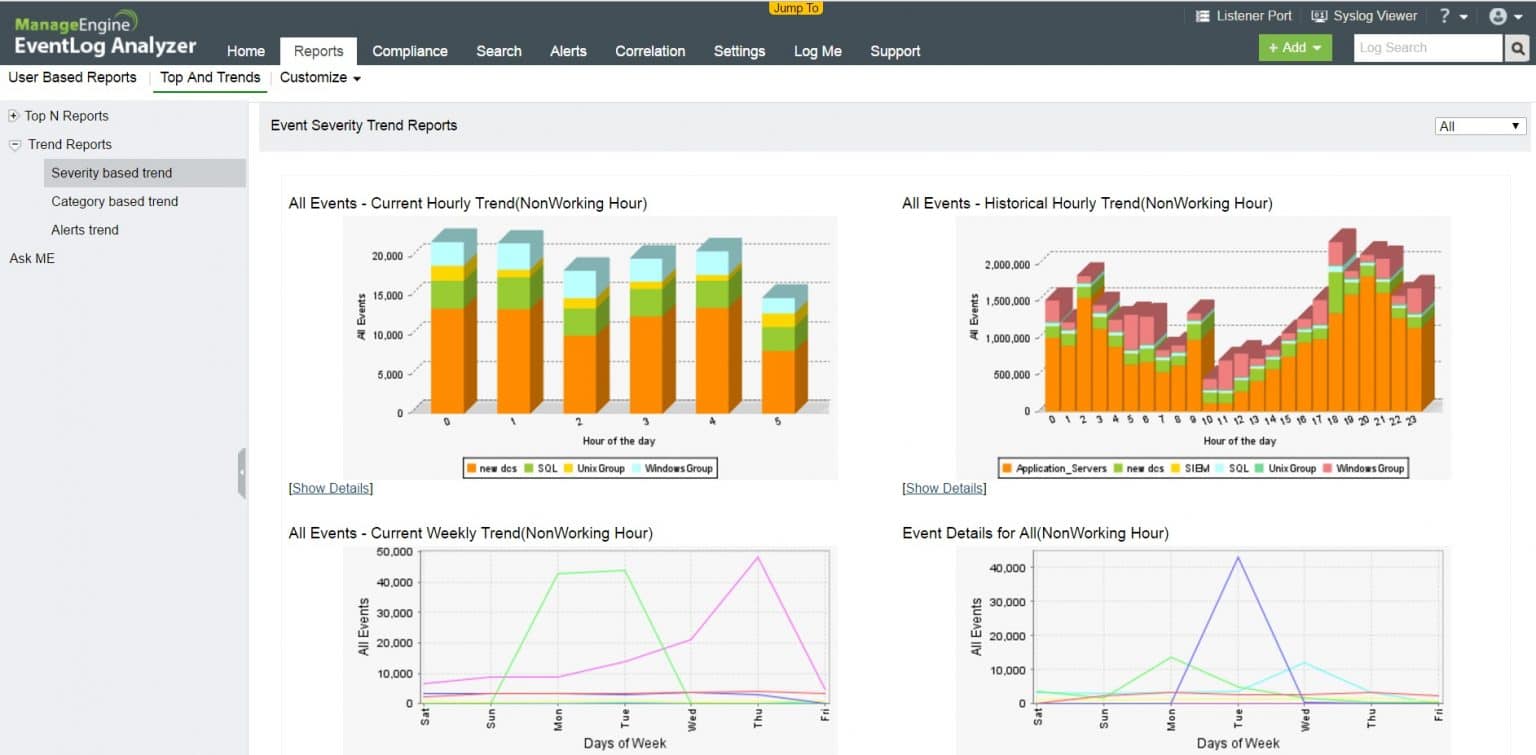Switch to the Compliance menu
This screenshot has width=1536, height=755.
(x=410, y=51)
